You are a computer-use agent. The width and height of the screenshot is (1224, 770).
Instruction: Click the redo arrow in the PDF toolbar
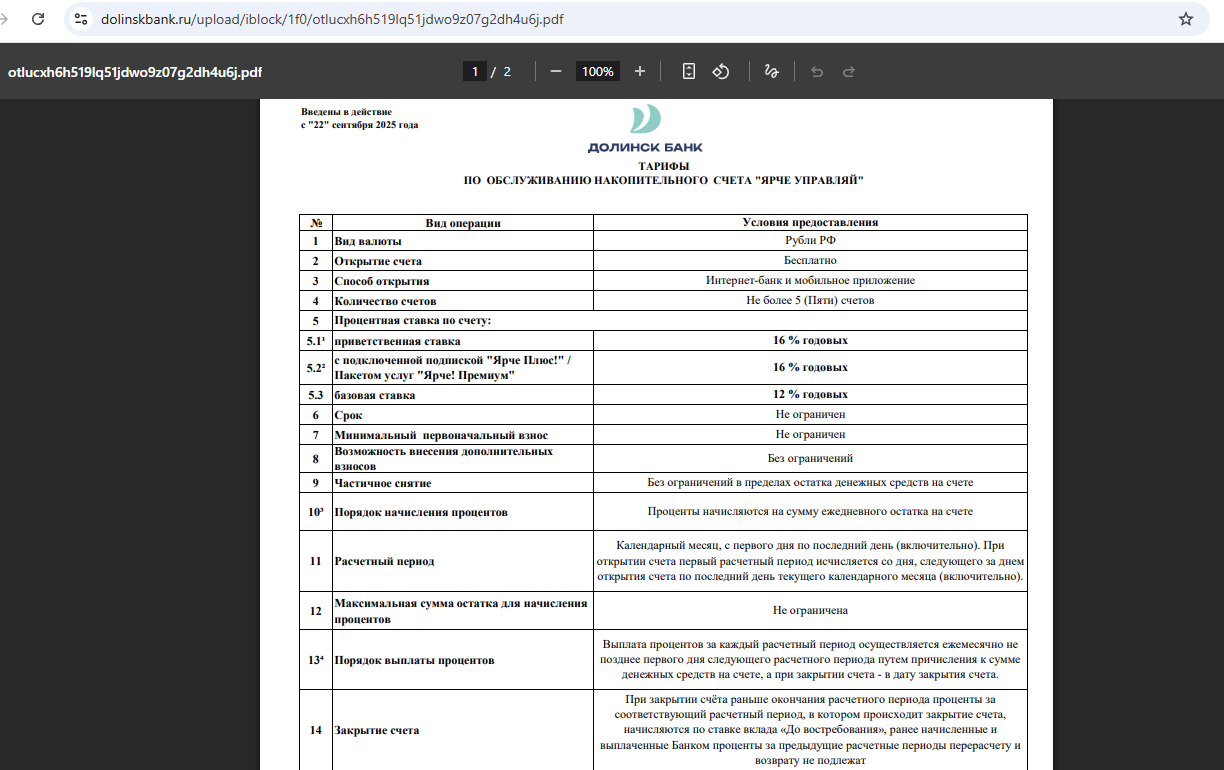point(849,71)
